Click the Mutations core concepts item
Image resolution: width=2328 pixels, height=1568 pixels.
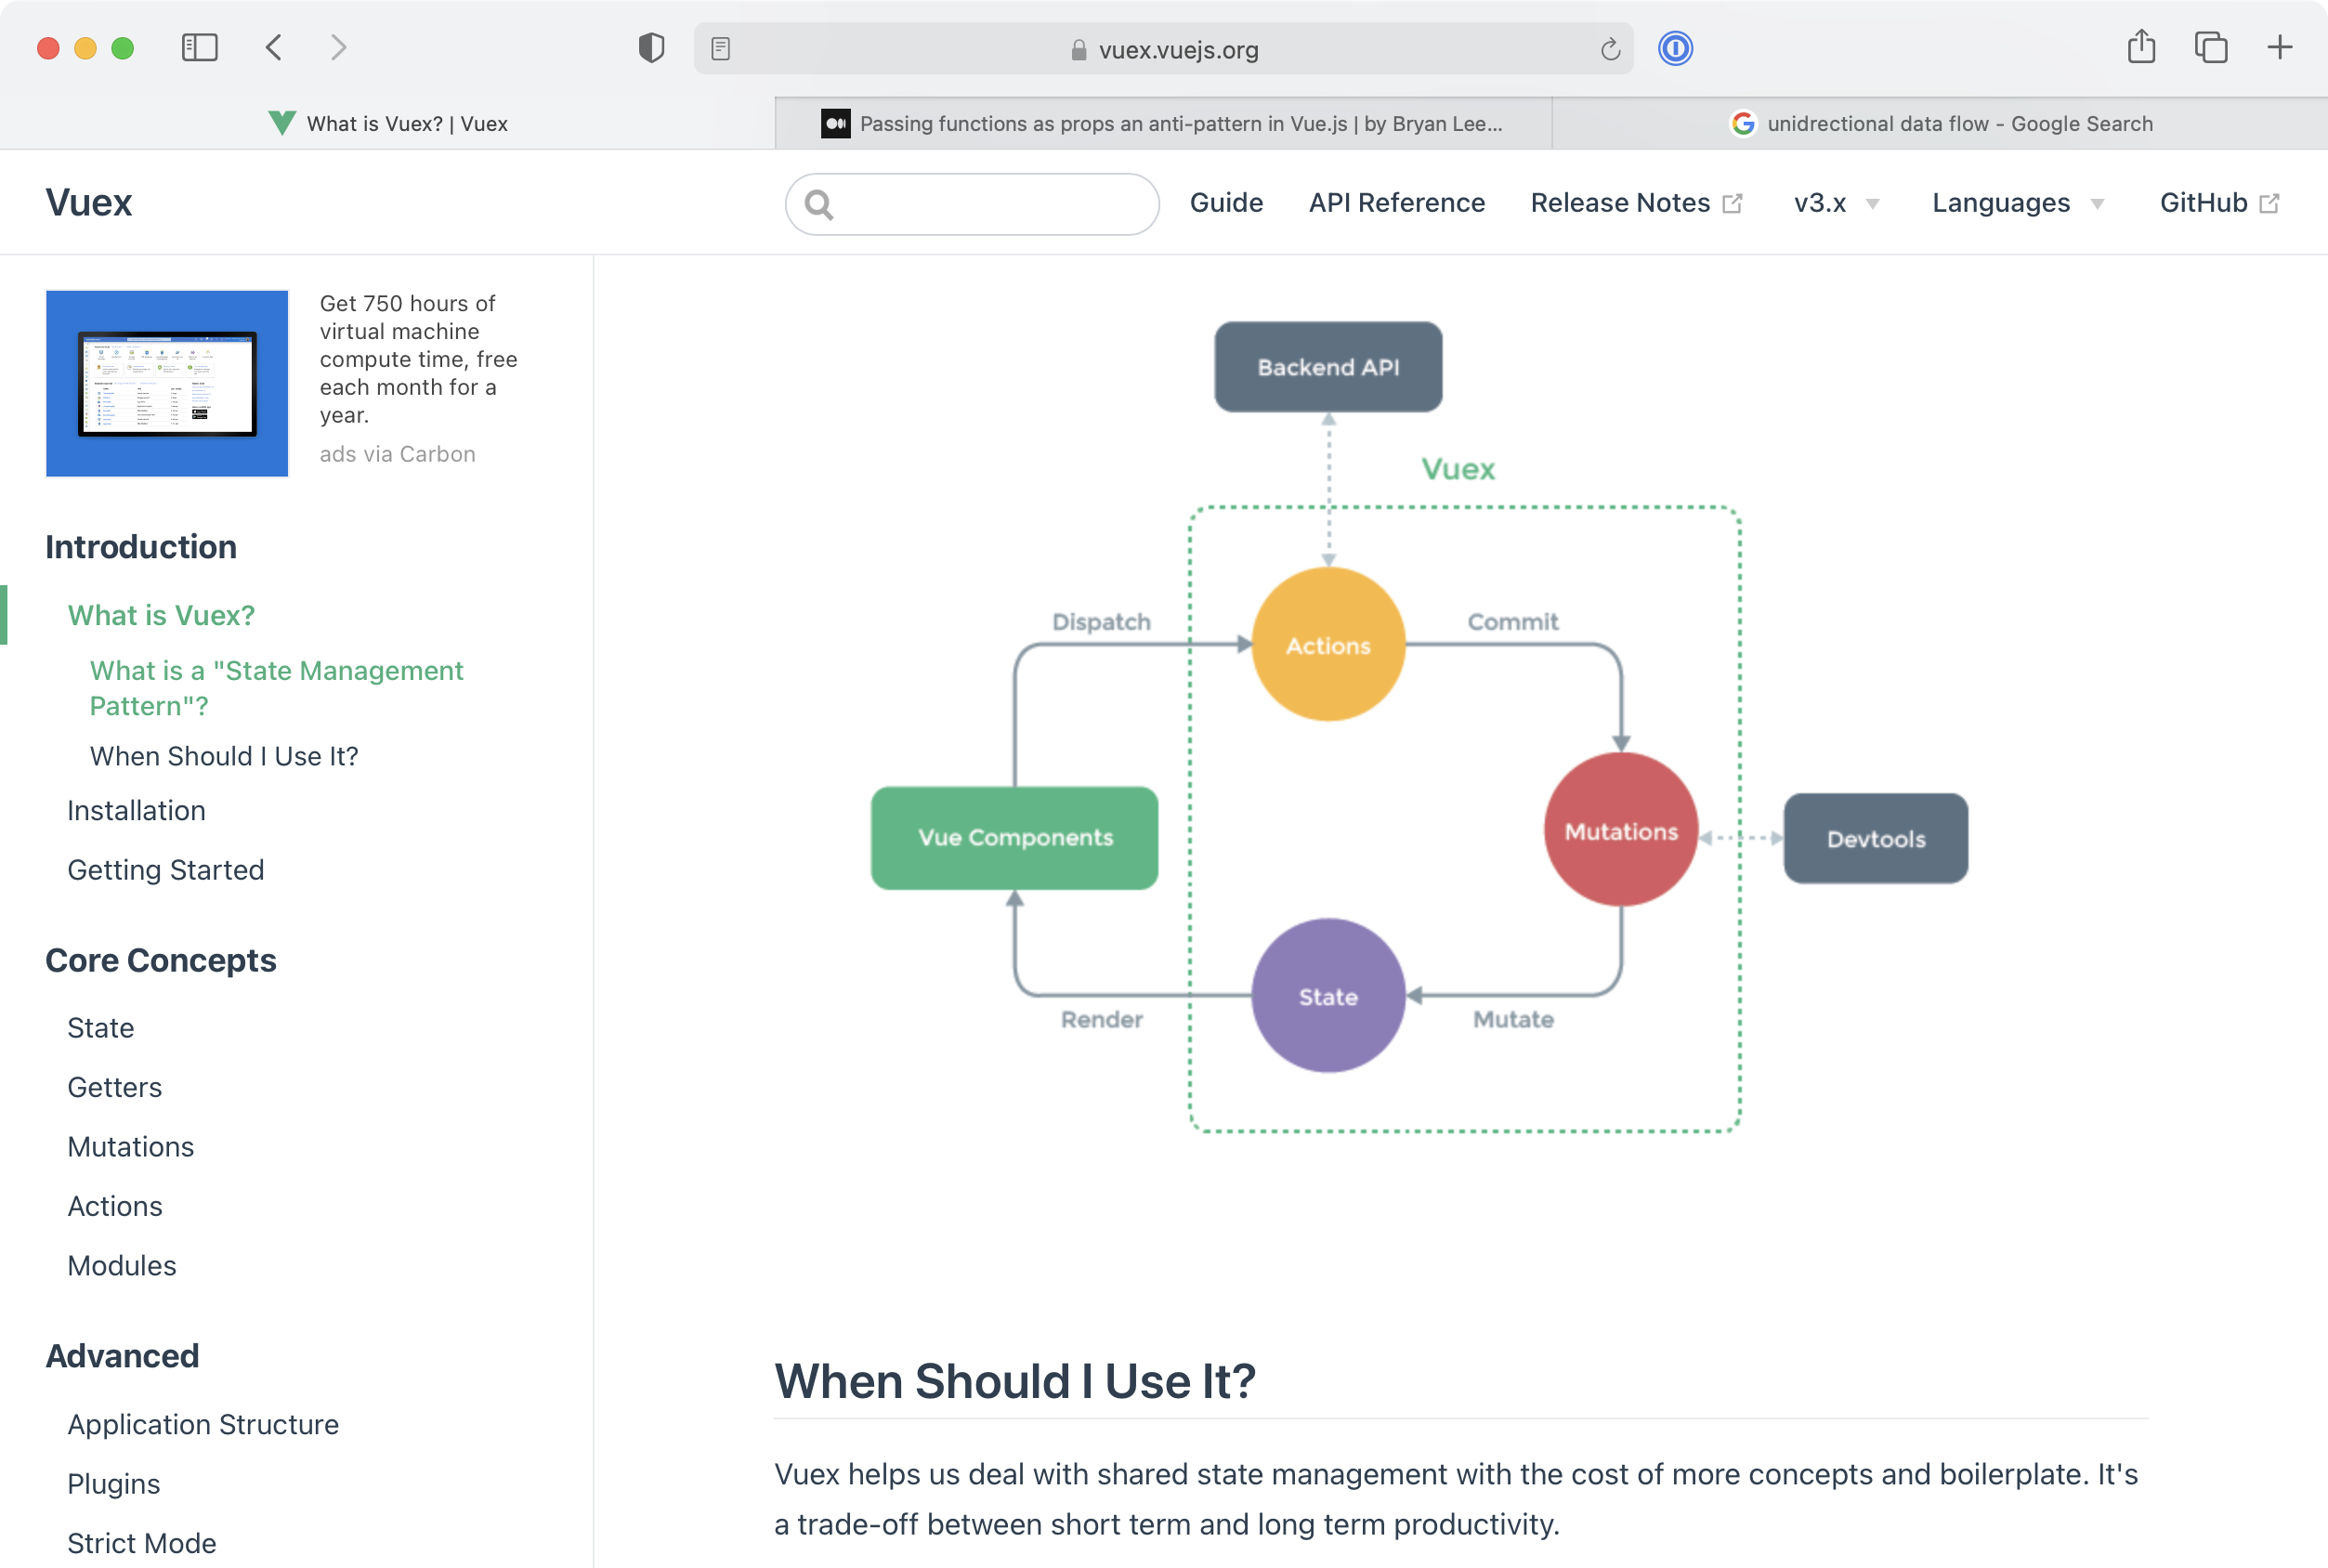coord(131,1146)
